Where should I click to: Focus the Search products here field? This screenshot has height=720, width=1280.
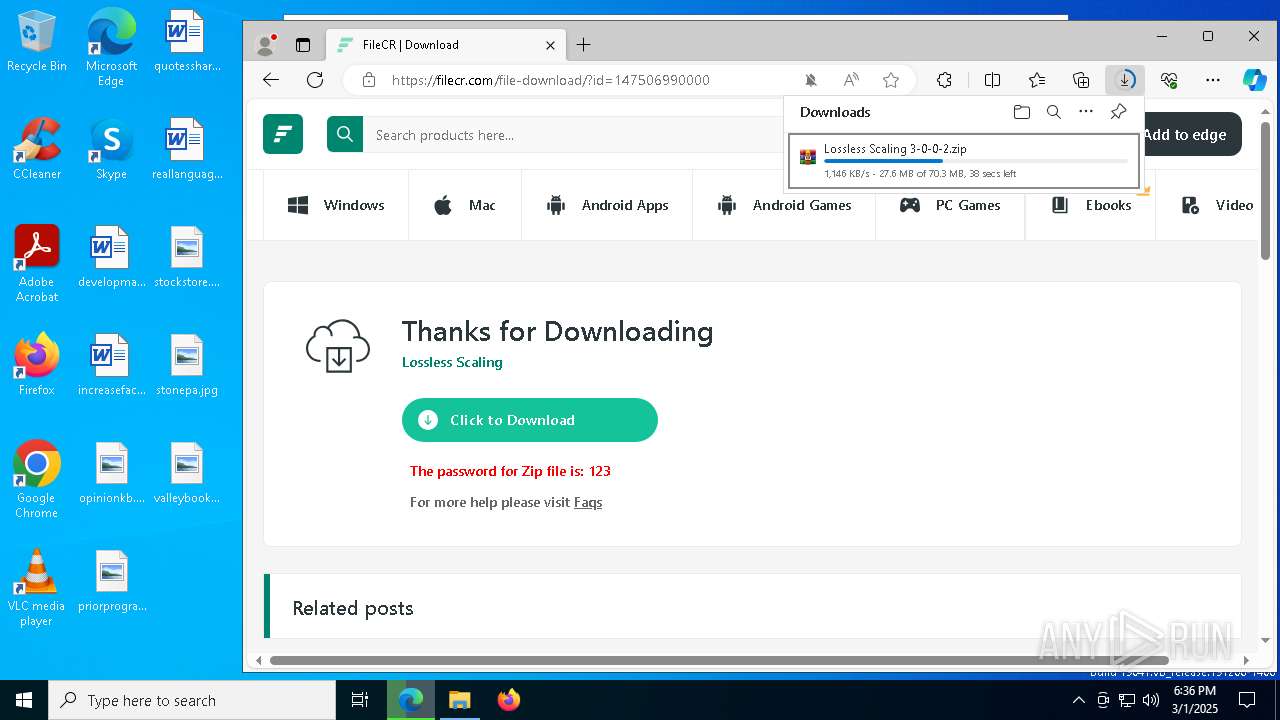(x=573, y=135)
